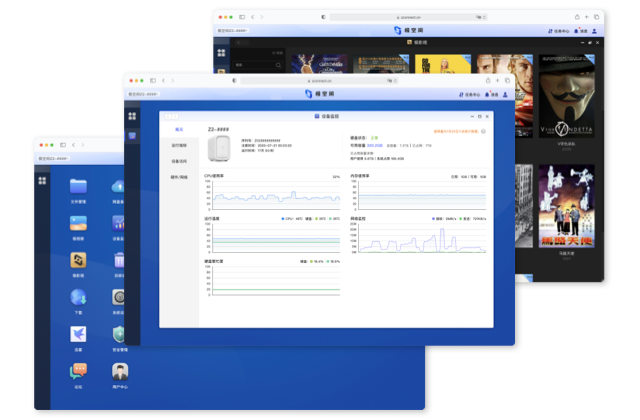Switch to the 运行策略 tab

179,145
